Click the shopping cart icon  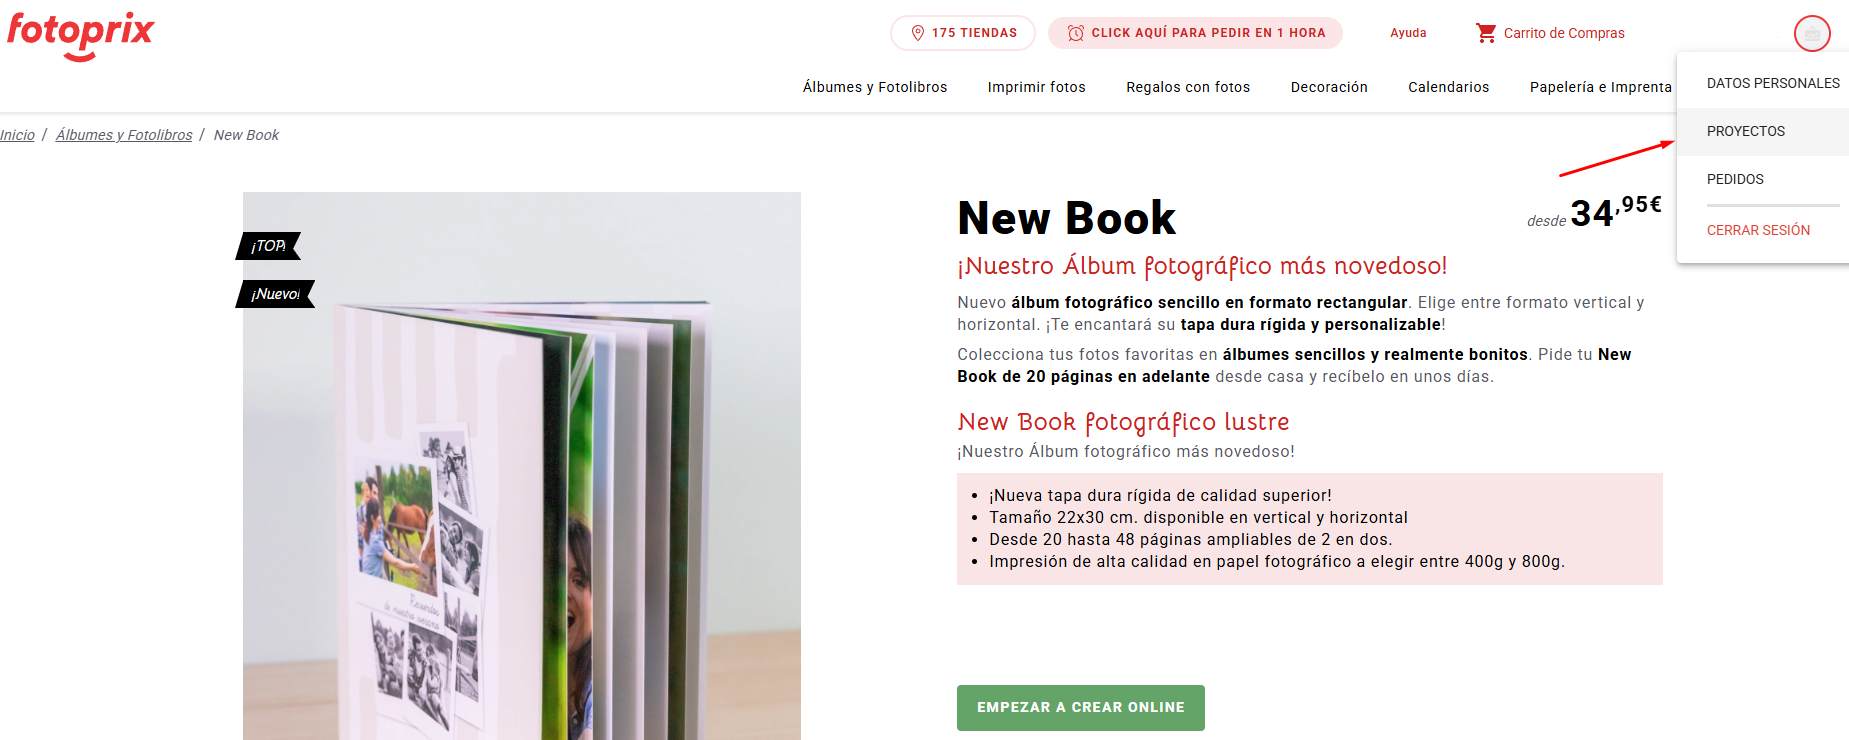1486,33
